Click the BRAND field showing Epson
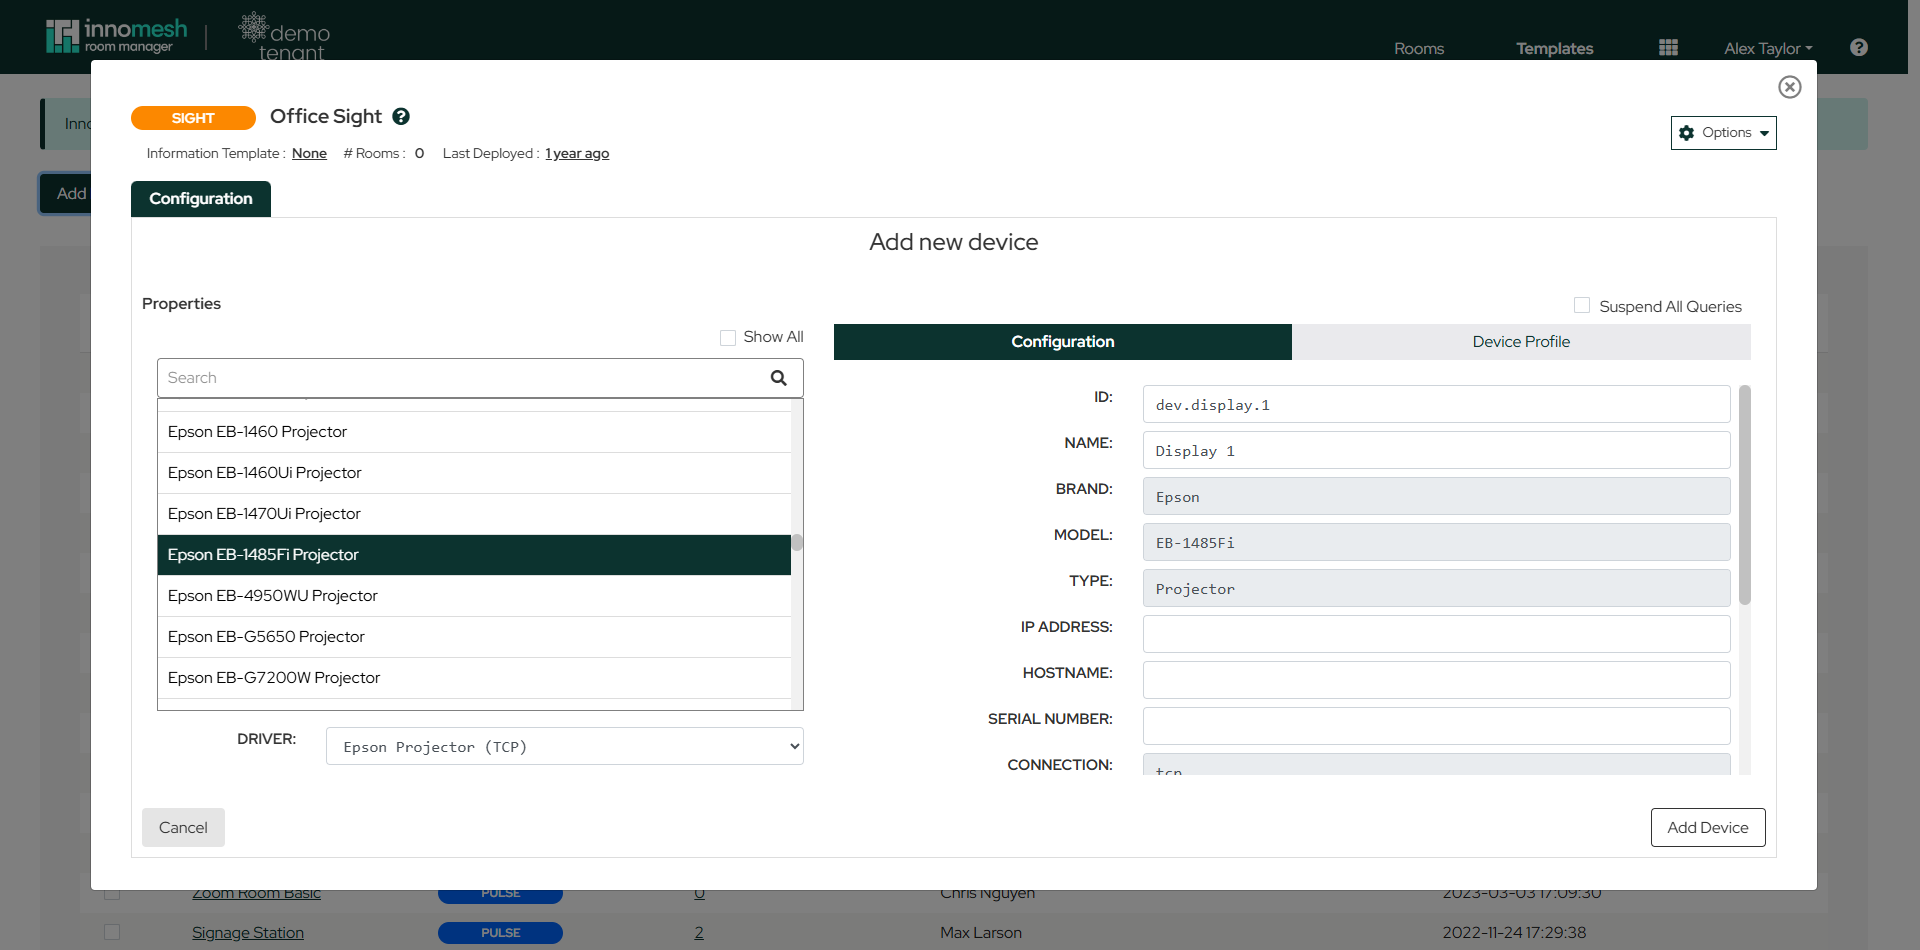The height and width of the screenshot is (950, 1920). point(1436,497)
